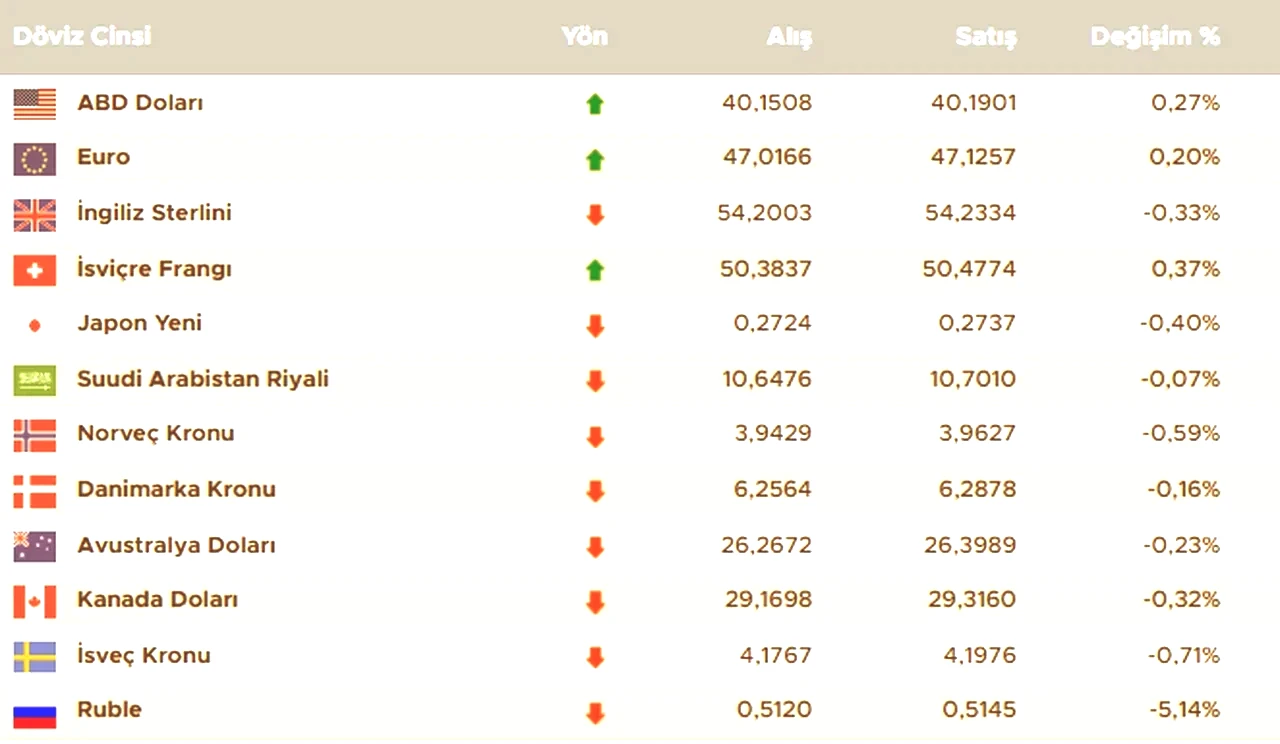Open the Euro currency link

pos(104,157)
